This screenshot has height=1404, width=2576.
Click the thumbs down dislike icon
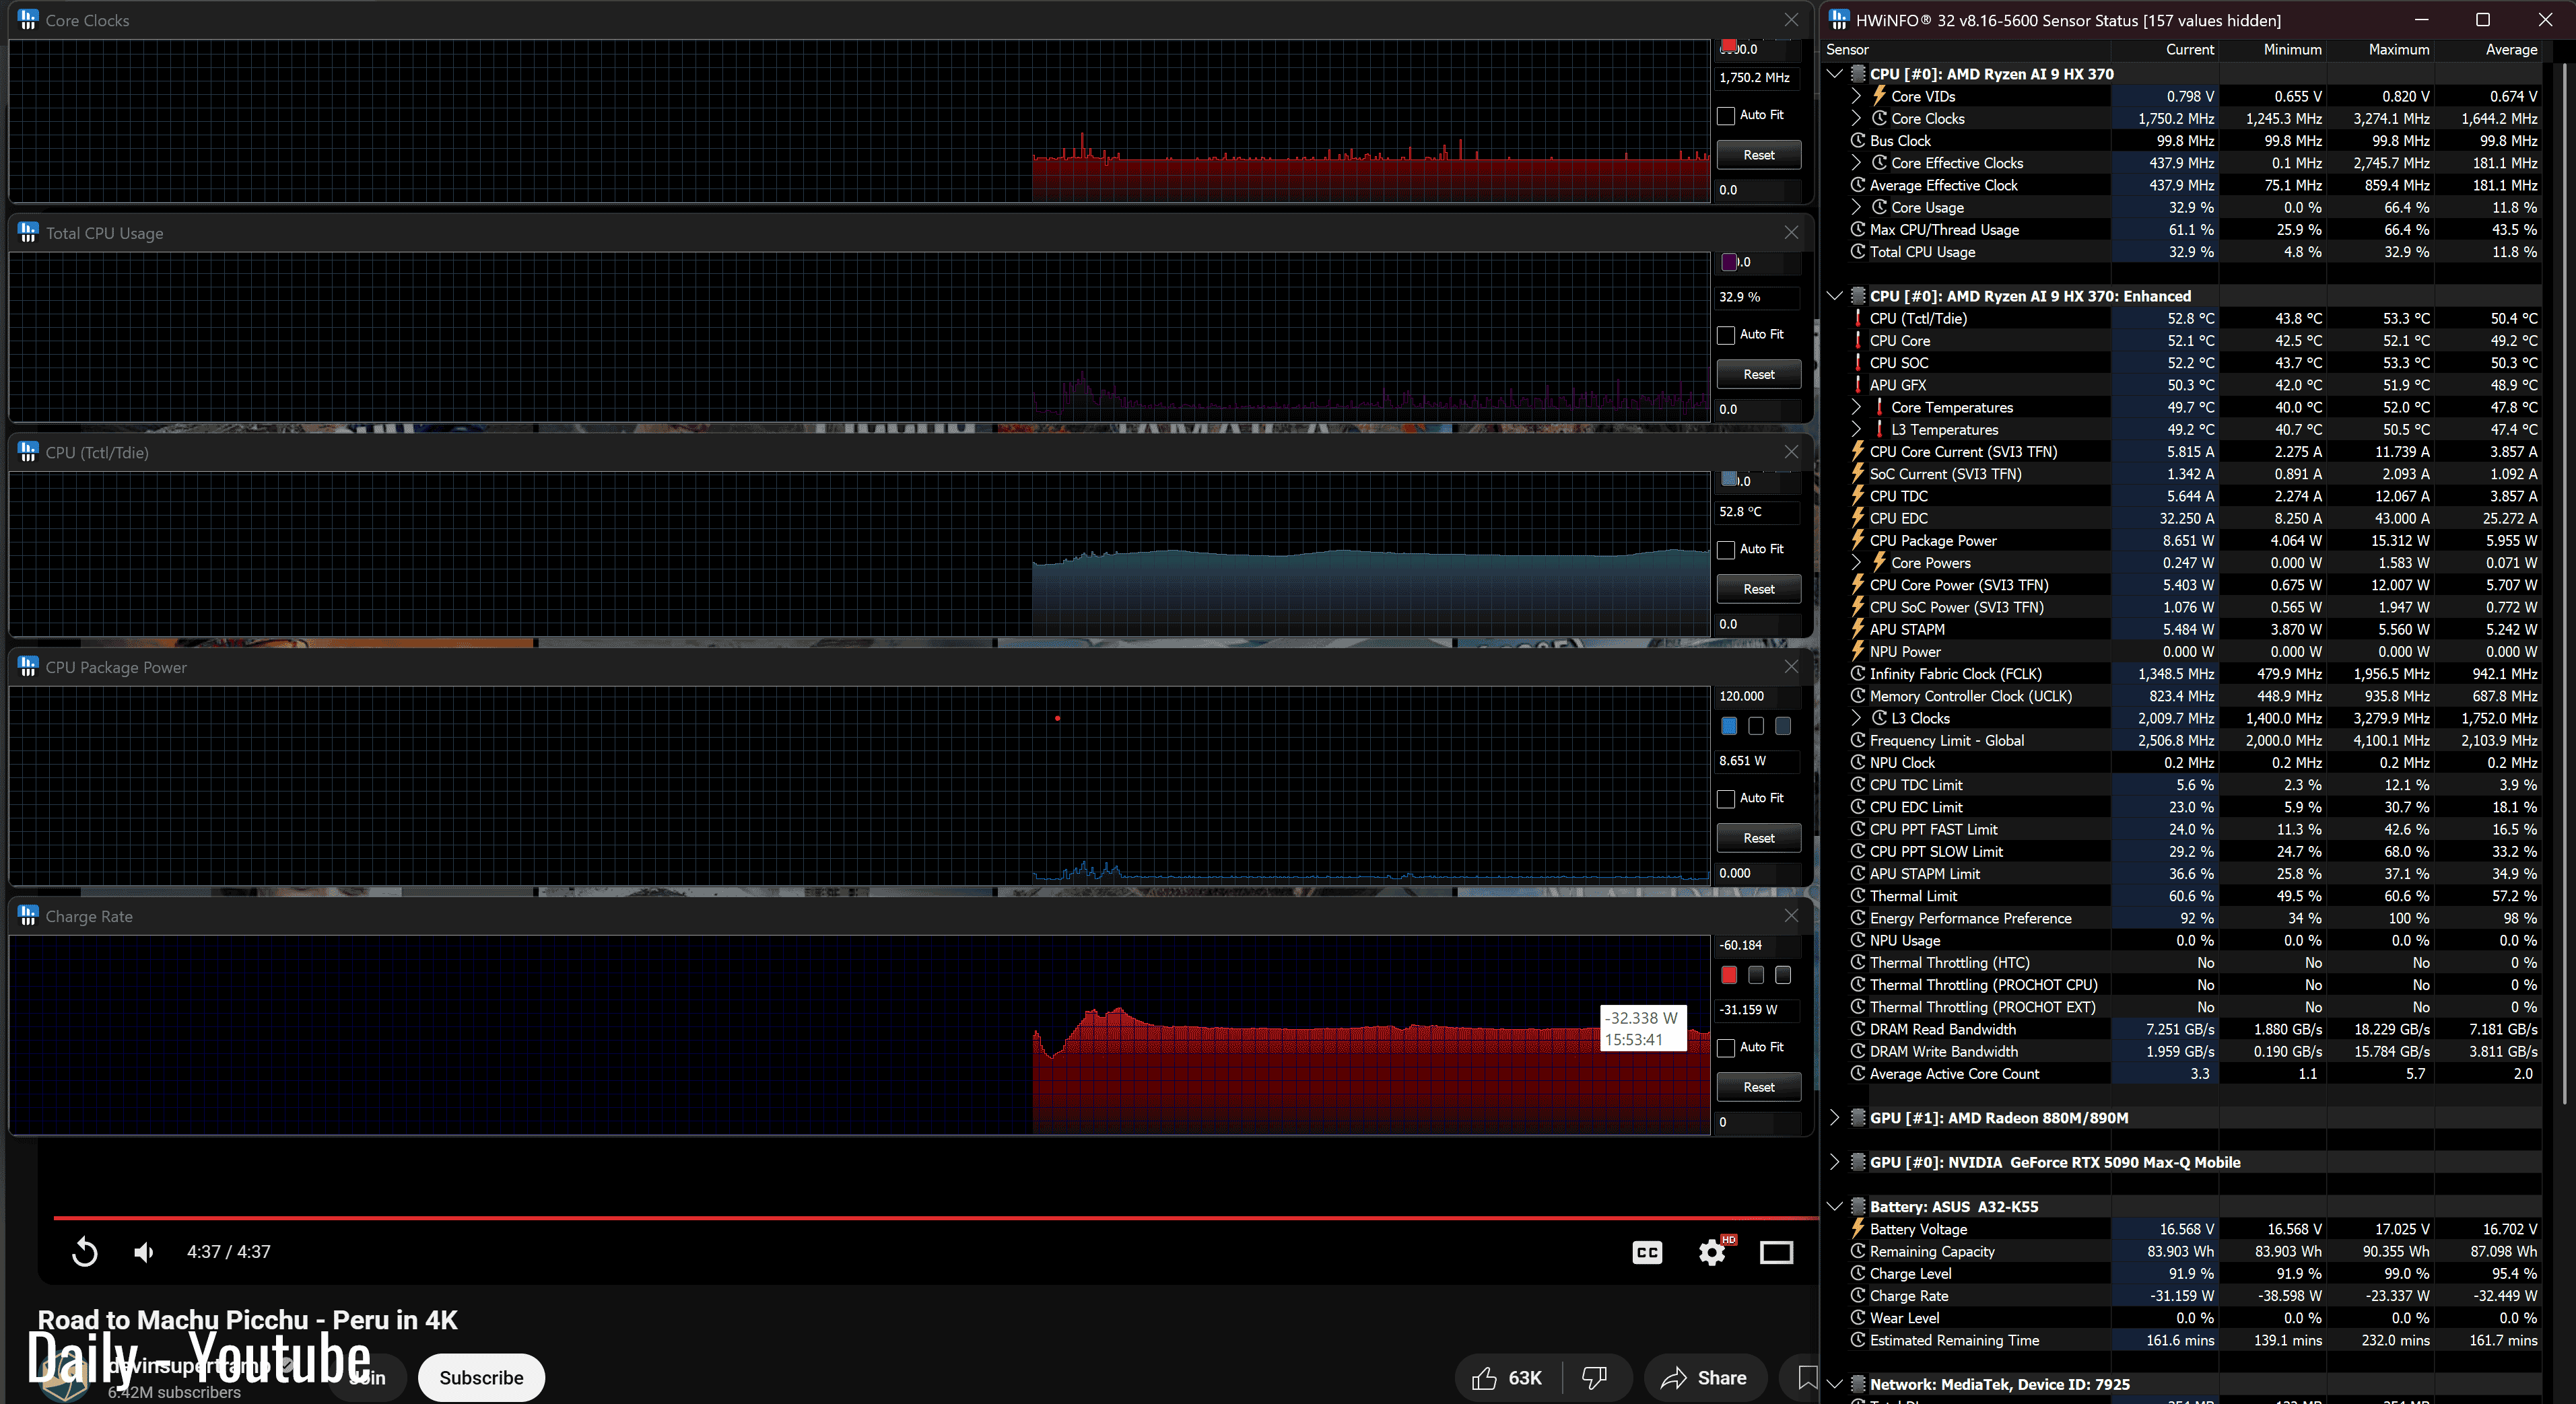(1595, 1378)
